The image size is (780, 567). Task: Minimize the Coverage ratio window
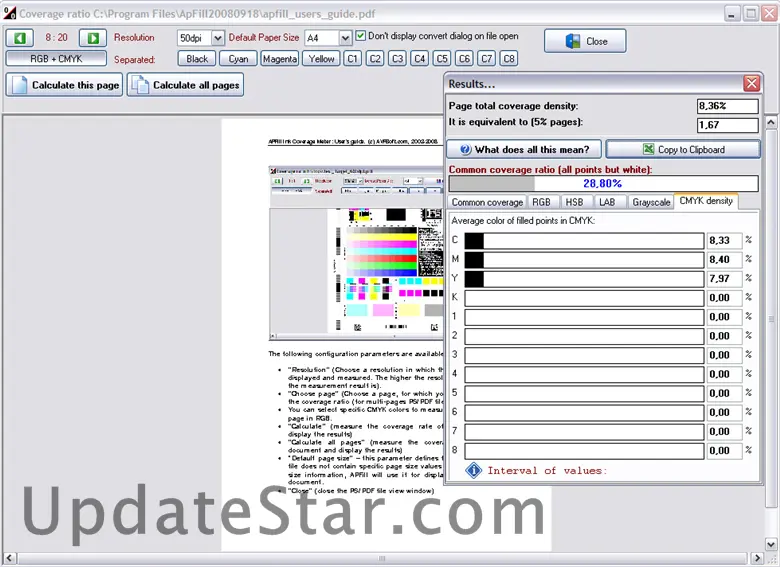[x=731, y=14]
